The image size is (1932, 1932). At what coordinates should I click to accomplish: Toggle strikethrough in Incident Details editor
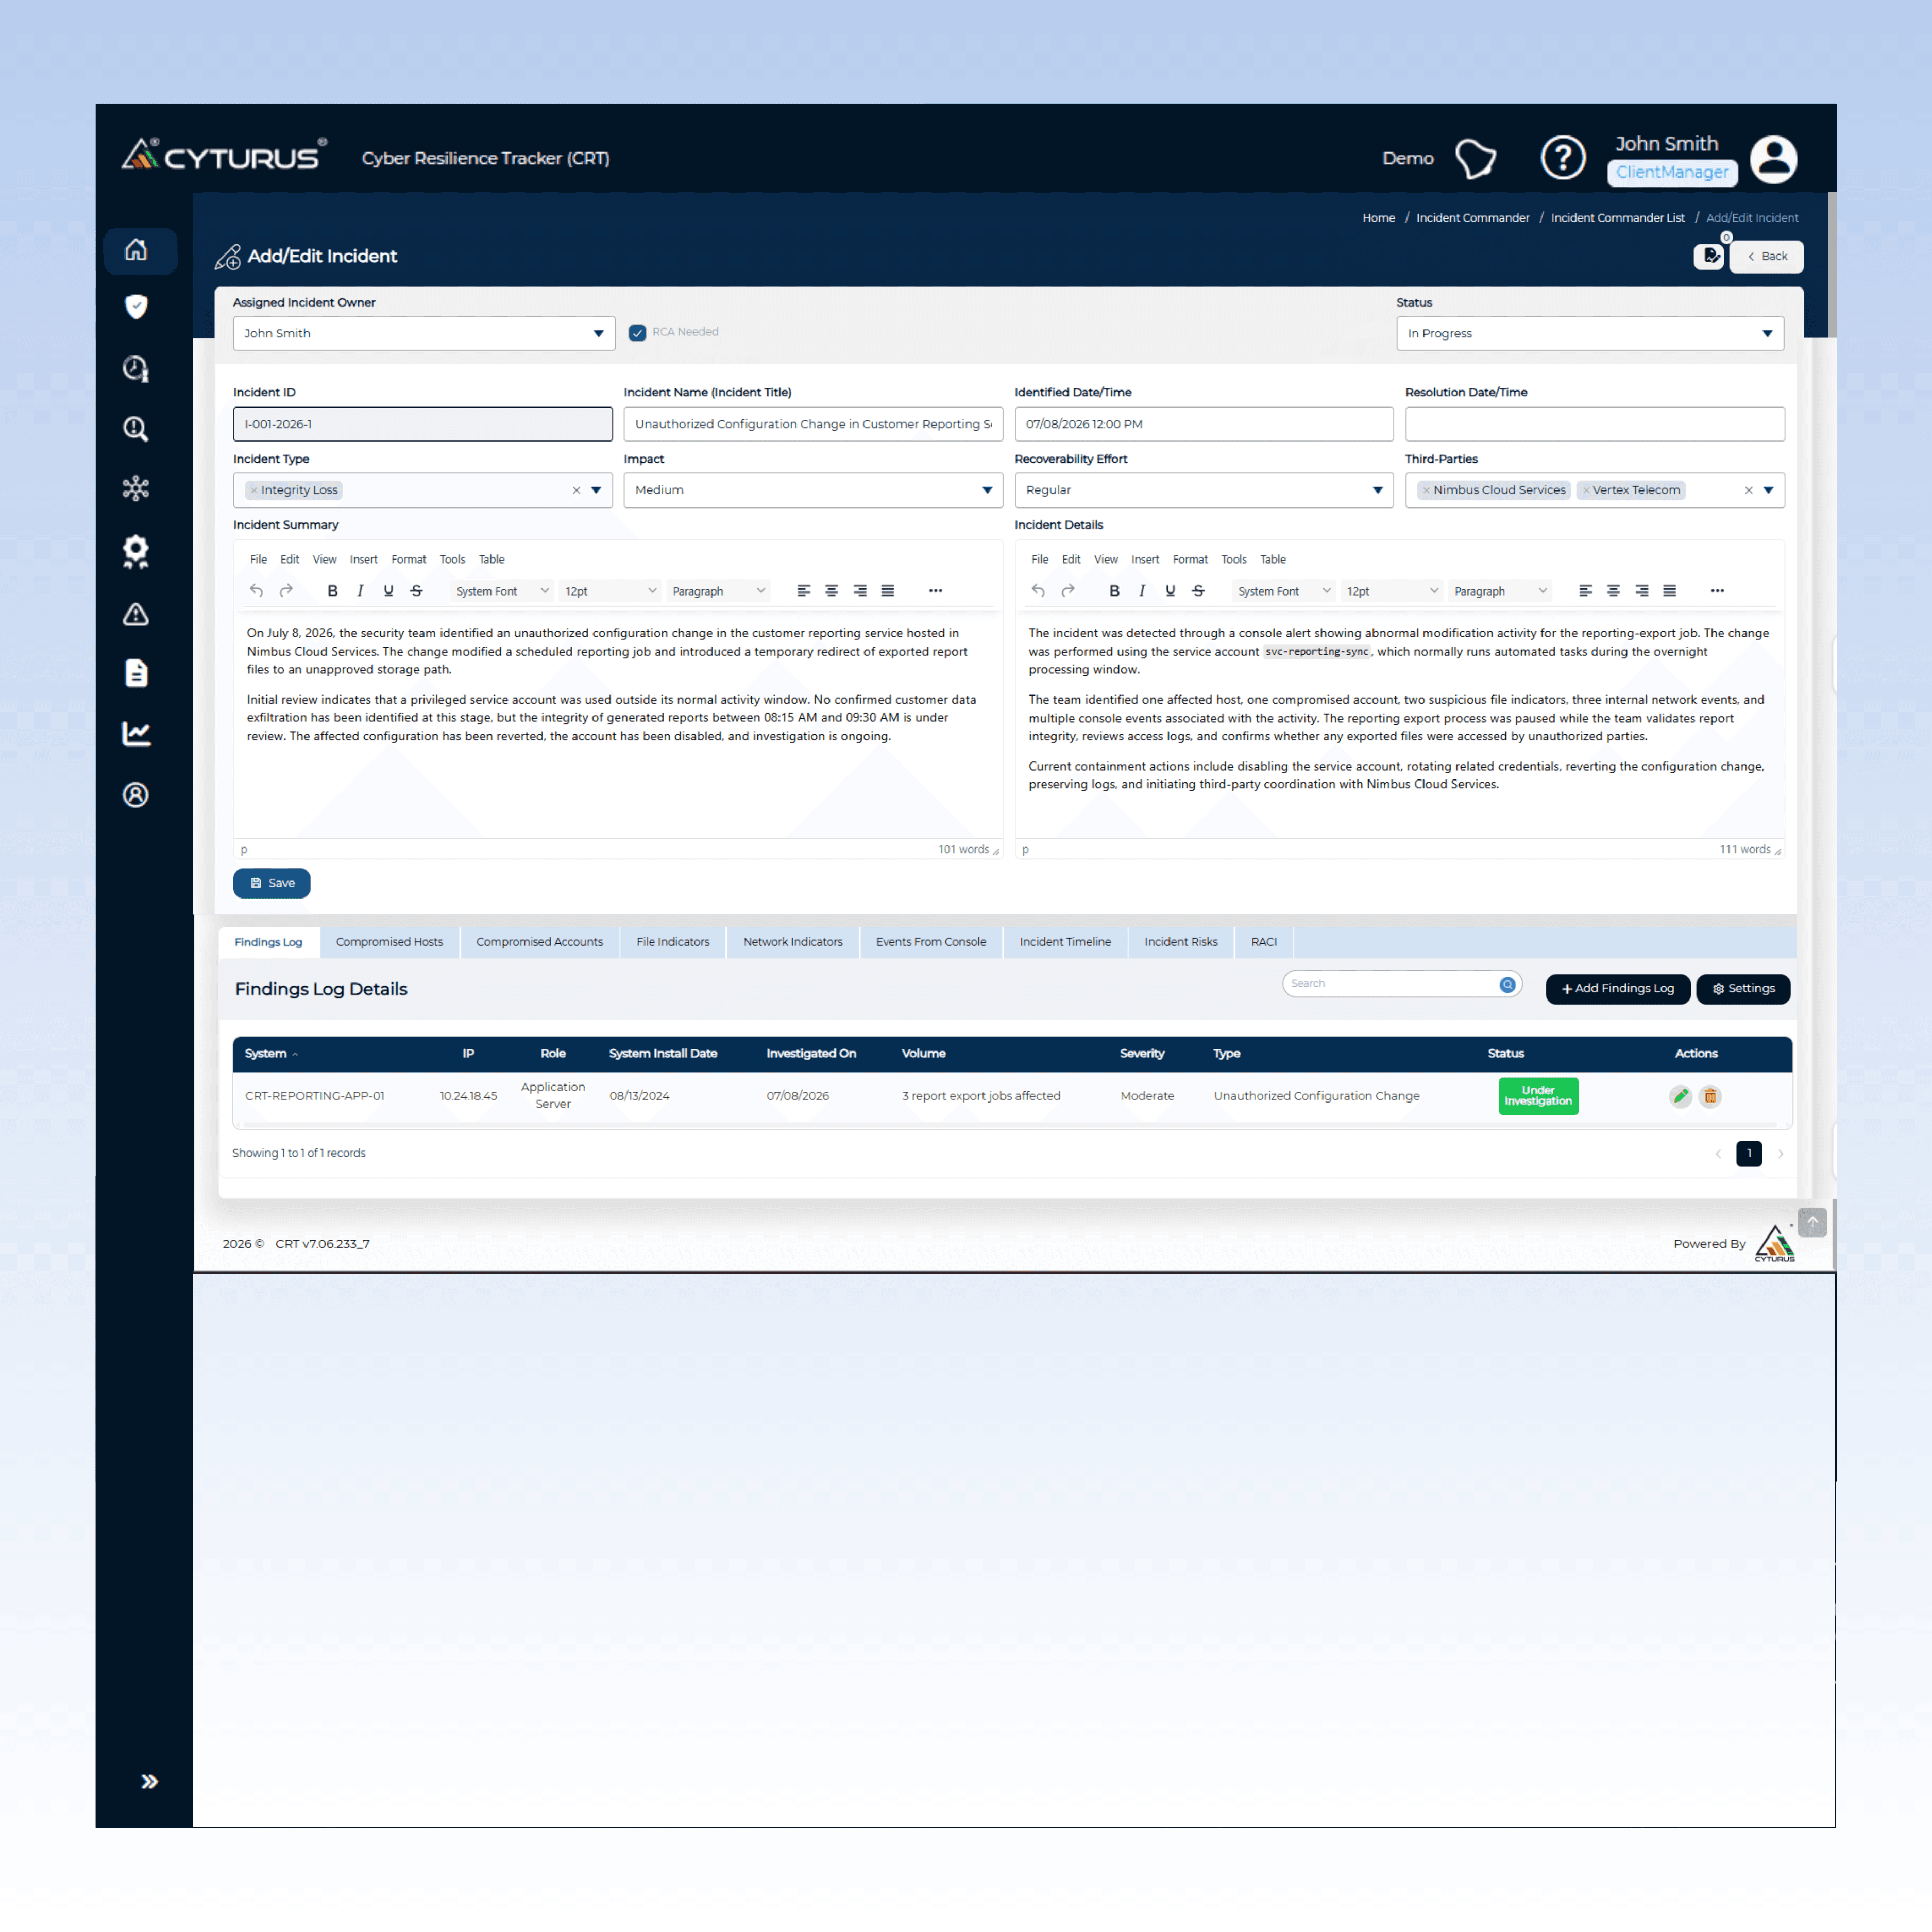click(1198, 591)
